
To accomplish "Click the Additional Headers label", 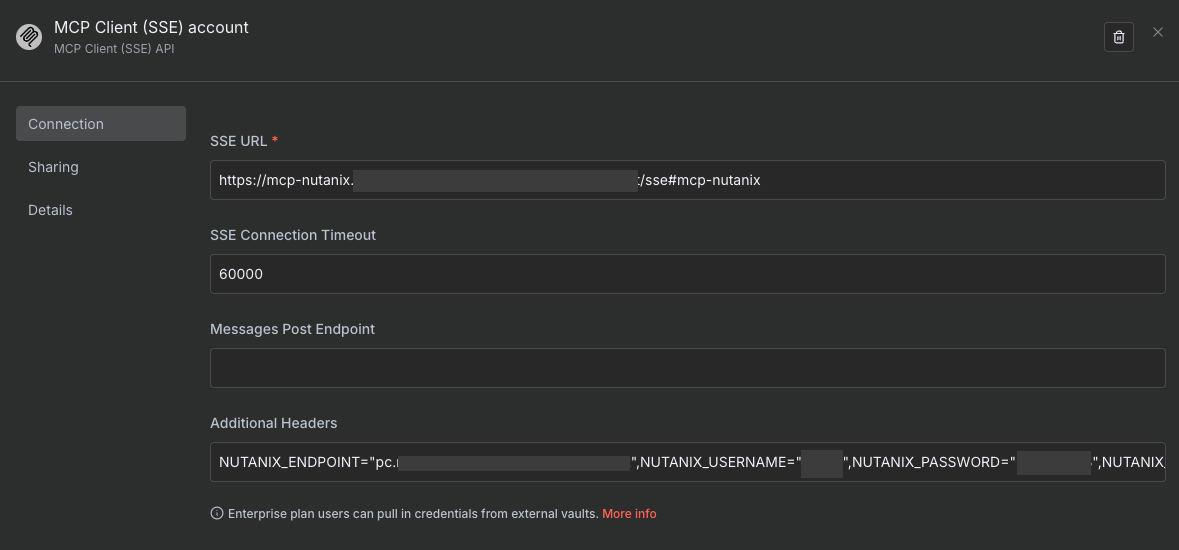I will coord(273,423).
